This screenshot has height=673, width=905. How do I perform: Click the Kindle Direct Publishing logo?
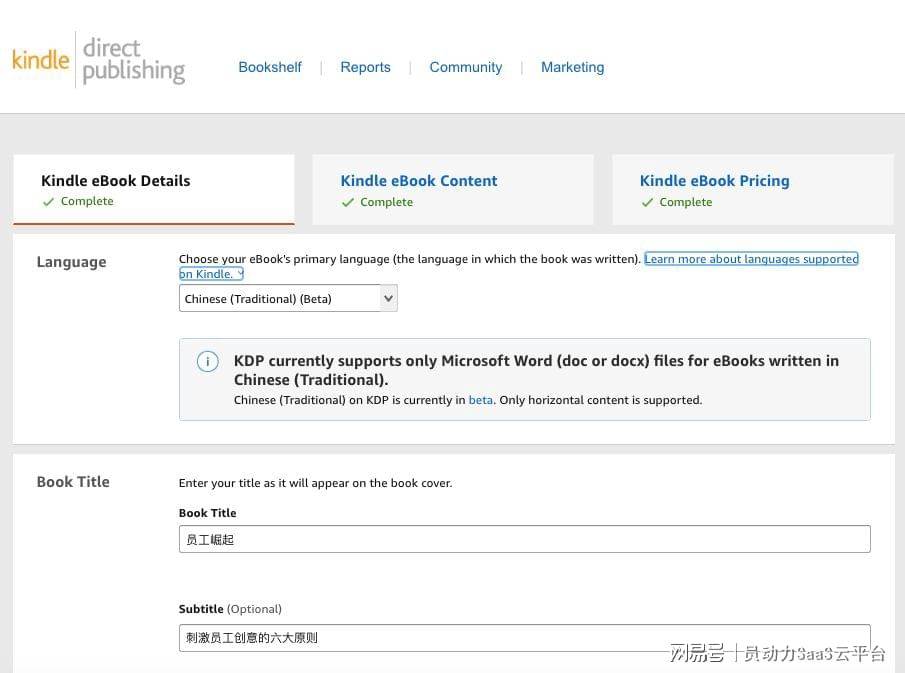click(x=98, y=61)
